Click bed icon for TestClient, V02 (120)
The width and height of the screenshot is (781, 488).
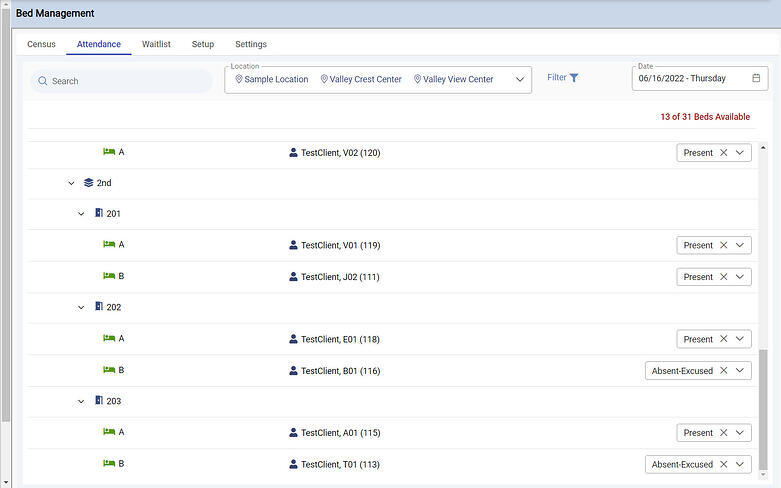click(x=109, y=151)
